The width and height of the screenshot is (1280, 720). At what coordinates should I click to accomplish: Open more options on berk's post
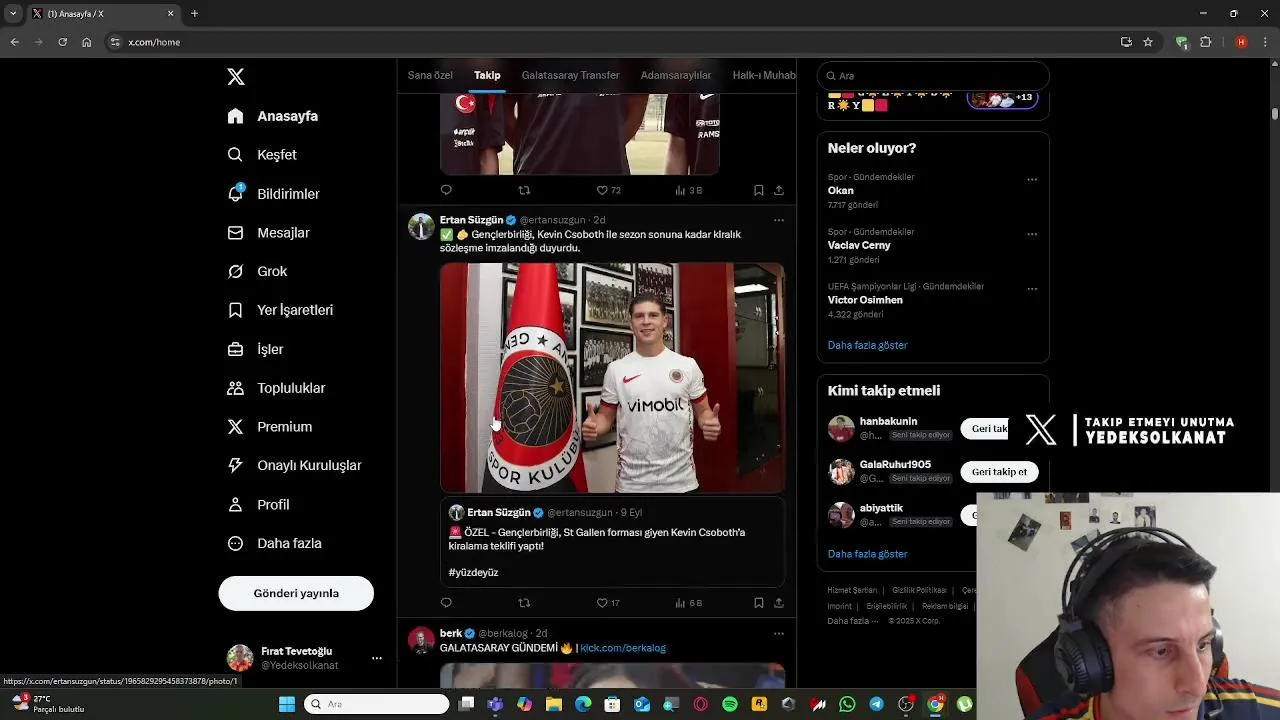pos(779,633)
